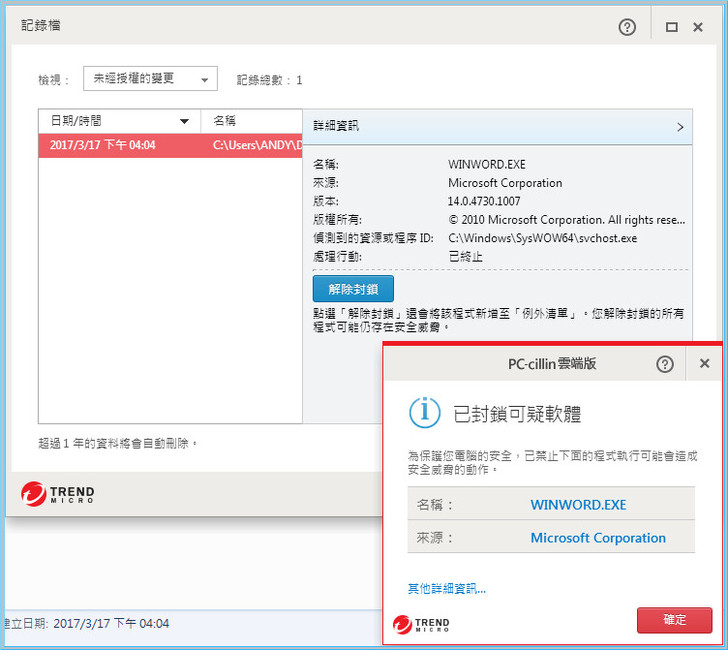The height and width of the screenshot is (650, 728).
Task: Collapse the 詳細資訊 panel with chevron
Action: pos(680,127)
